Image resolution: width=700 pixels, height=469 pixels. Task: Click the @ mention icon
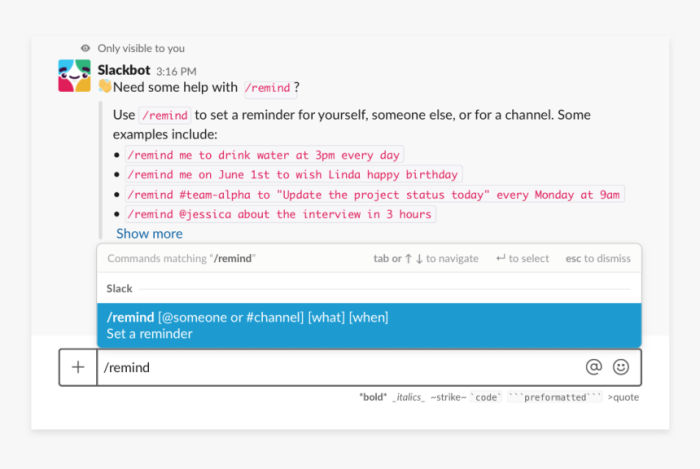tap(594, 367)
